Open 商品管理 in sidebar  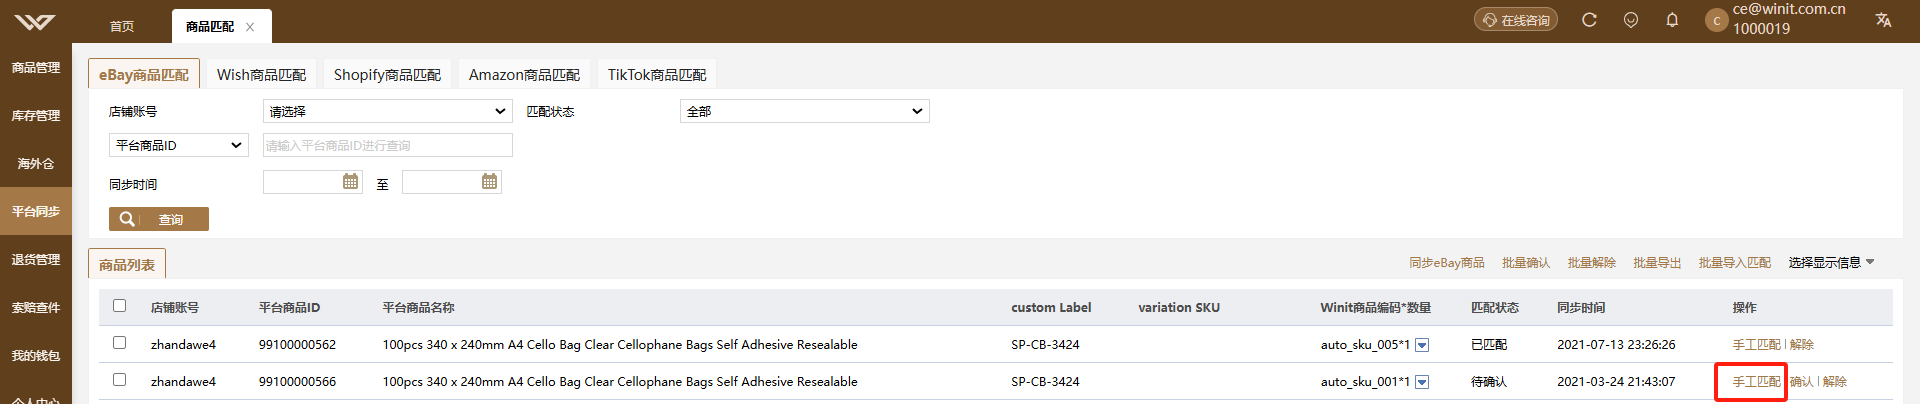coord(36,68)
